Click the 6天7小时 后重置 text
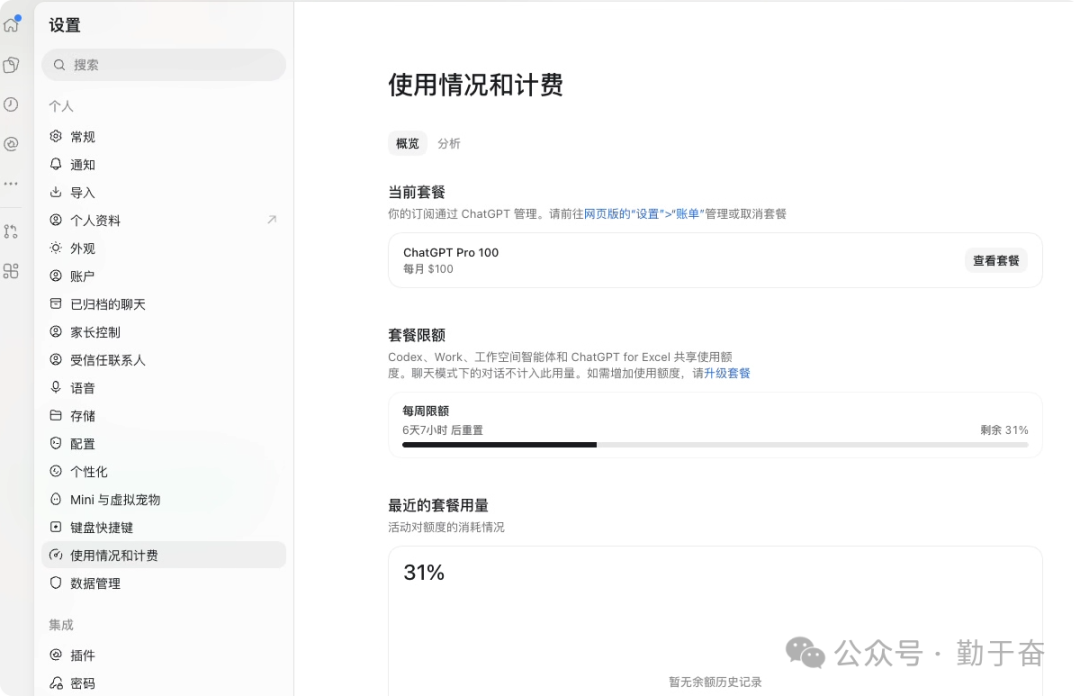This screenshot has height=696, width=1080. pos(442,430)
